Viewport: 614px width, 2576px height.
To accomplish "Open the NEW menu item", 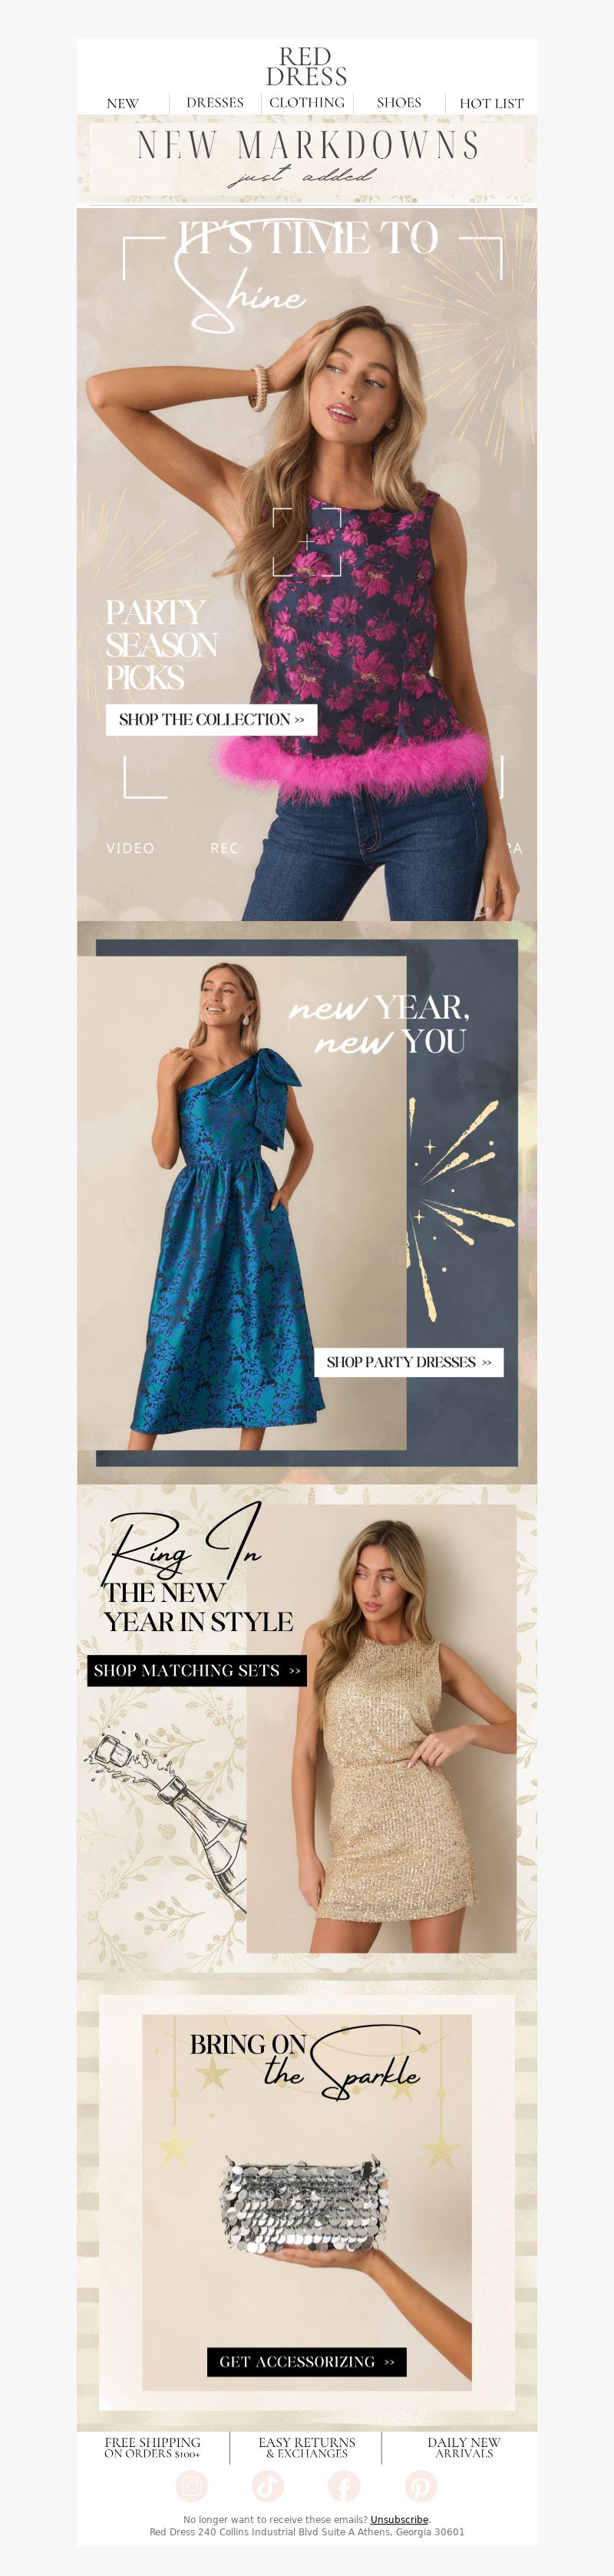I will coord(123,103).
